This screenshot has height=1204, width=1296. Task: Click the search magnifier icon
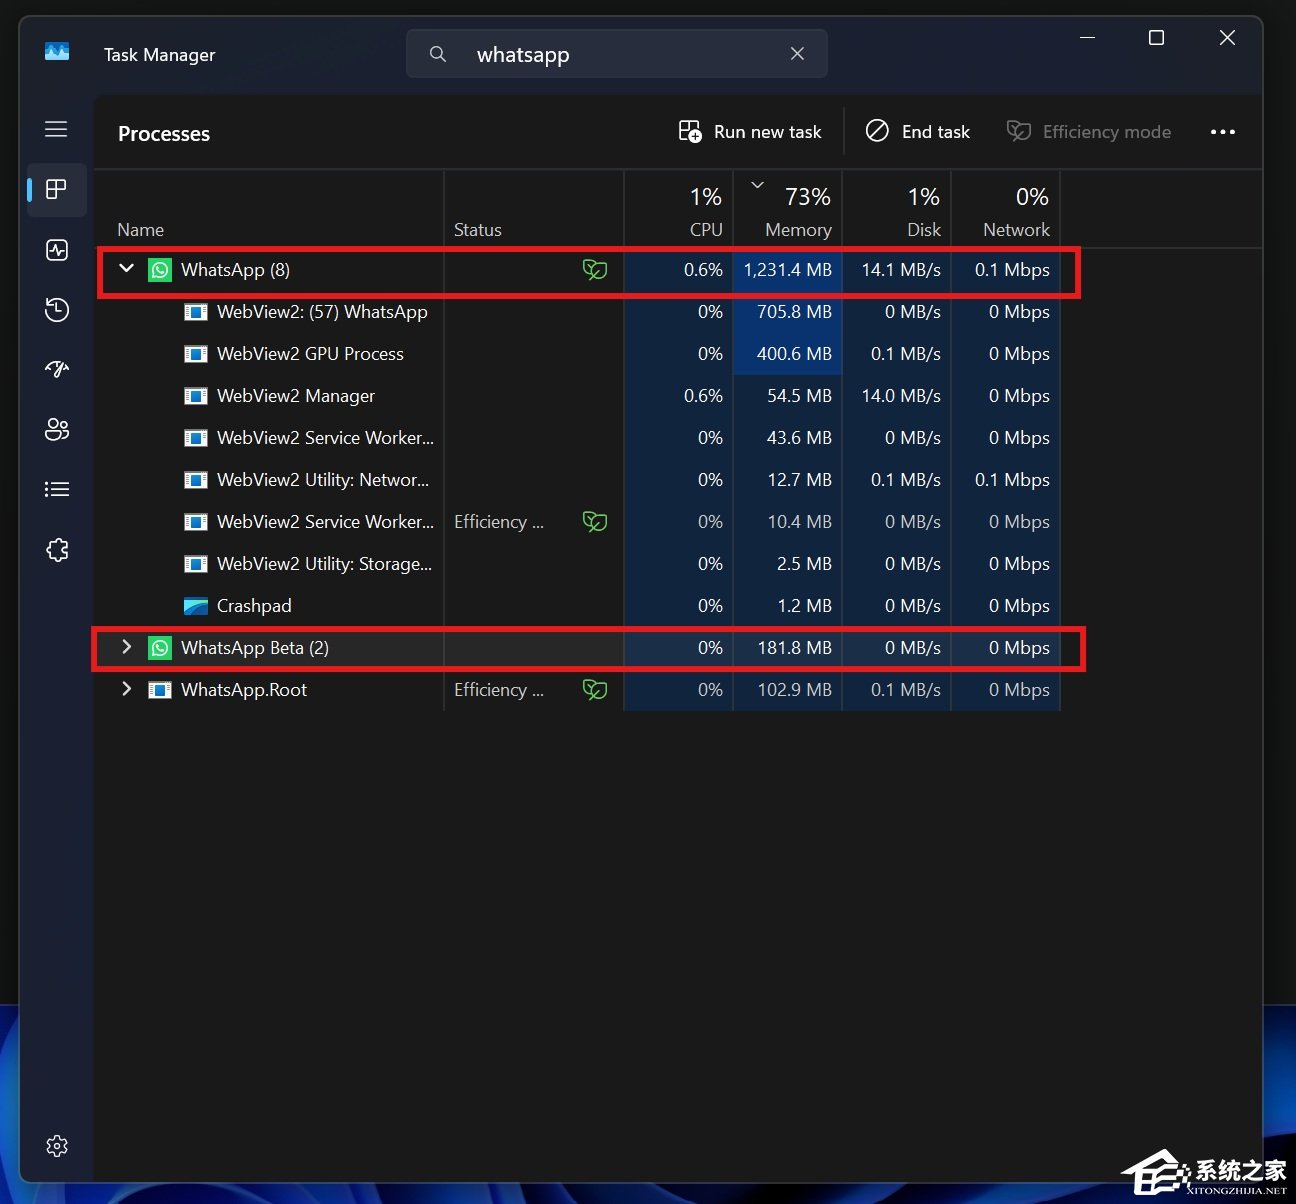pyautogui.click(x=438, y=54)
